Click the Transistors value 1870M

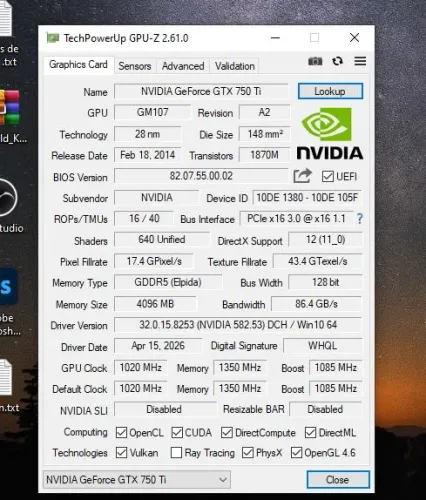[264, 155]
